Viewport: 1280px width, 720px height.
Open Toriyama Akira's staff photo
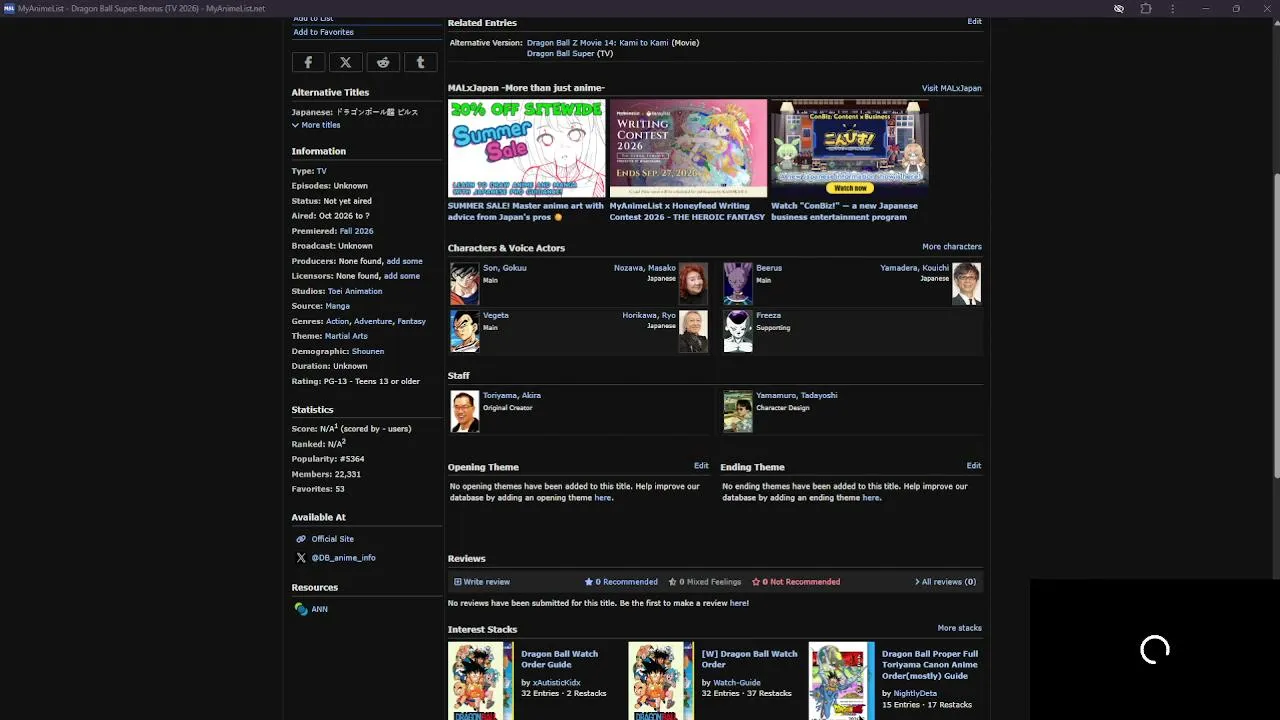(x=465, y=411)
